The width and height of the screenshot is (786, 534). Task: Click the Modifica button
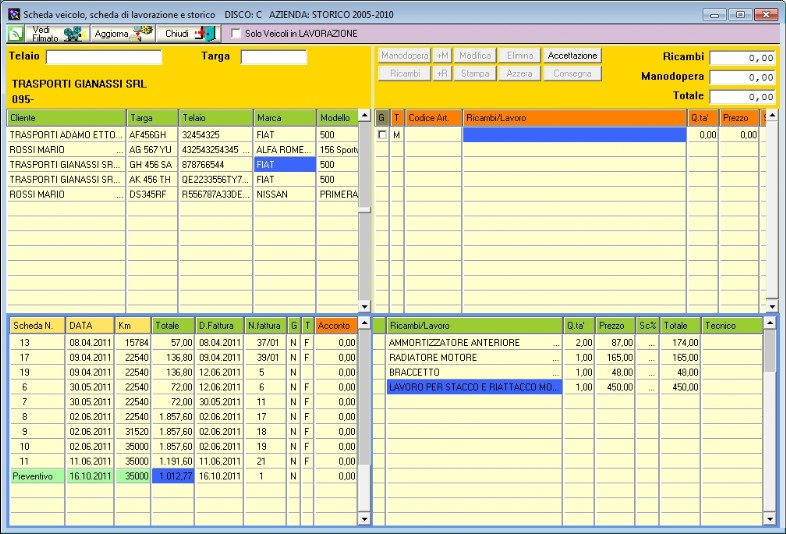coord(475,56)
